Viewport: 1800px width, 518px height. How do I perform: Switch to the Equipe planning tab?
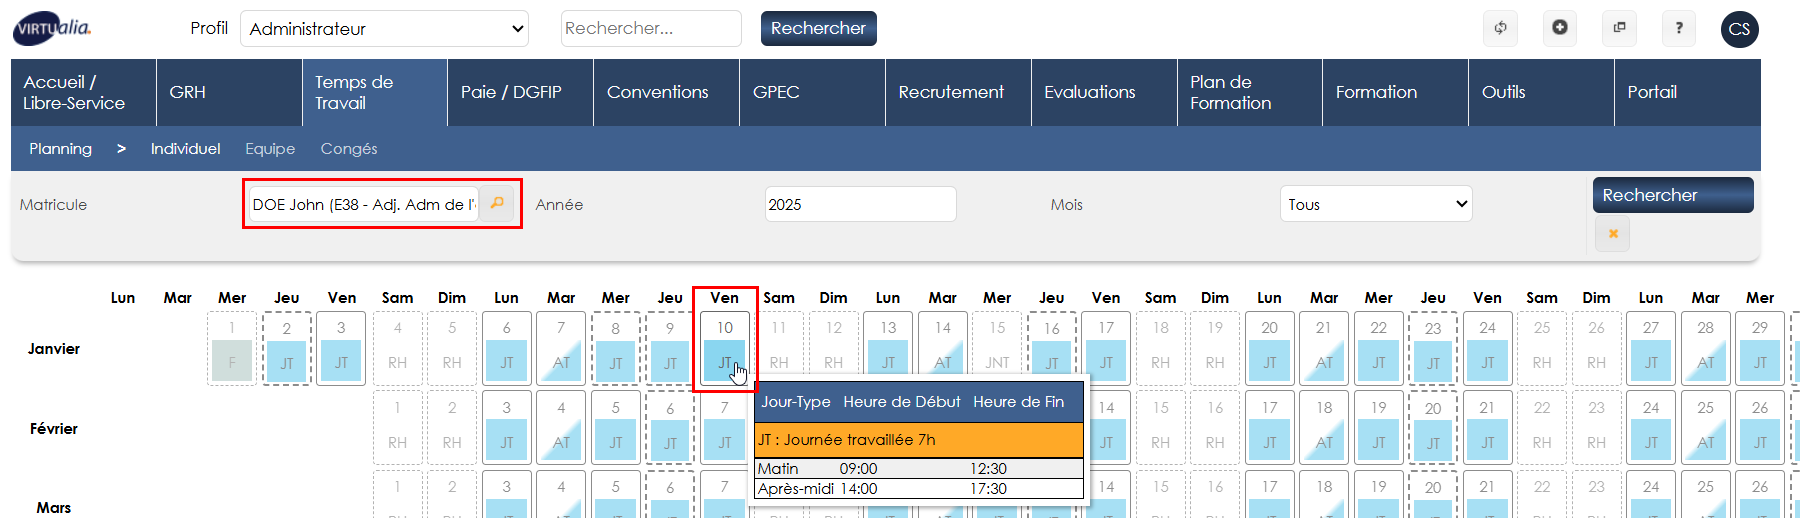coord(270,149)
